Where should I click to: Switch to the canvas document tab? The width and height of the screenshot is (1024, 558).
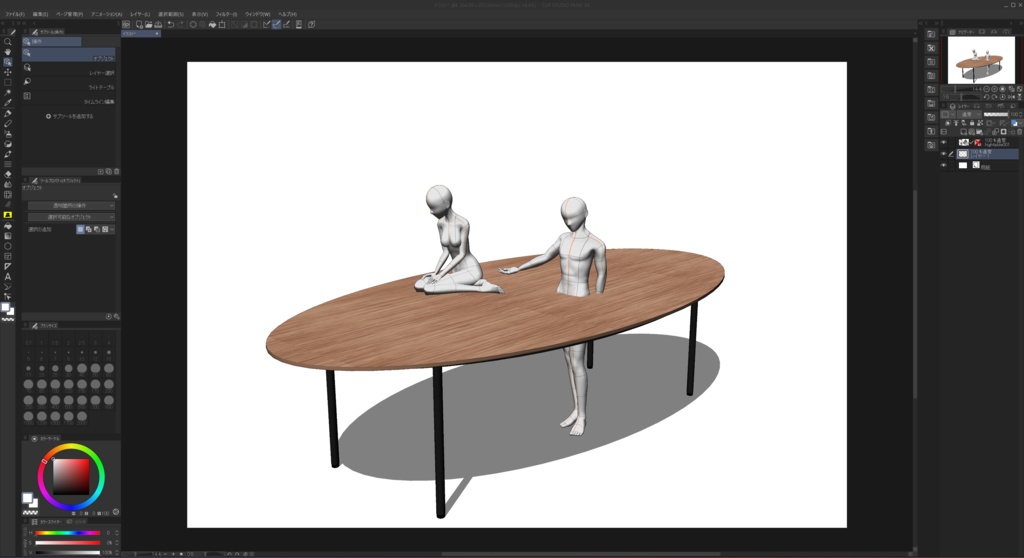pyautogui.click(x=140, y=33)
